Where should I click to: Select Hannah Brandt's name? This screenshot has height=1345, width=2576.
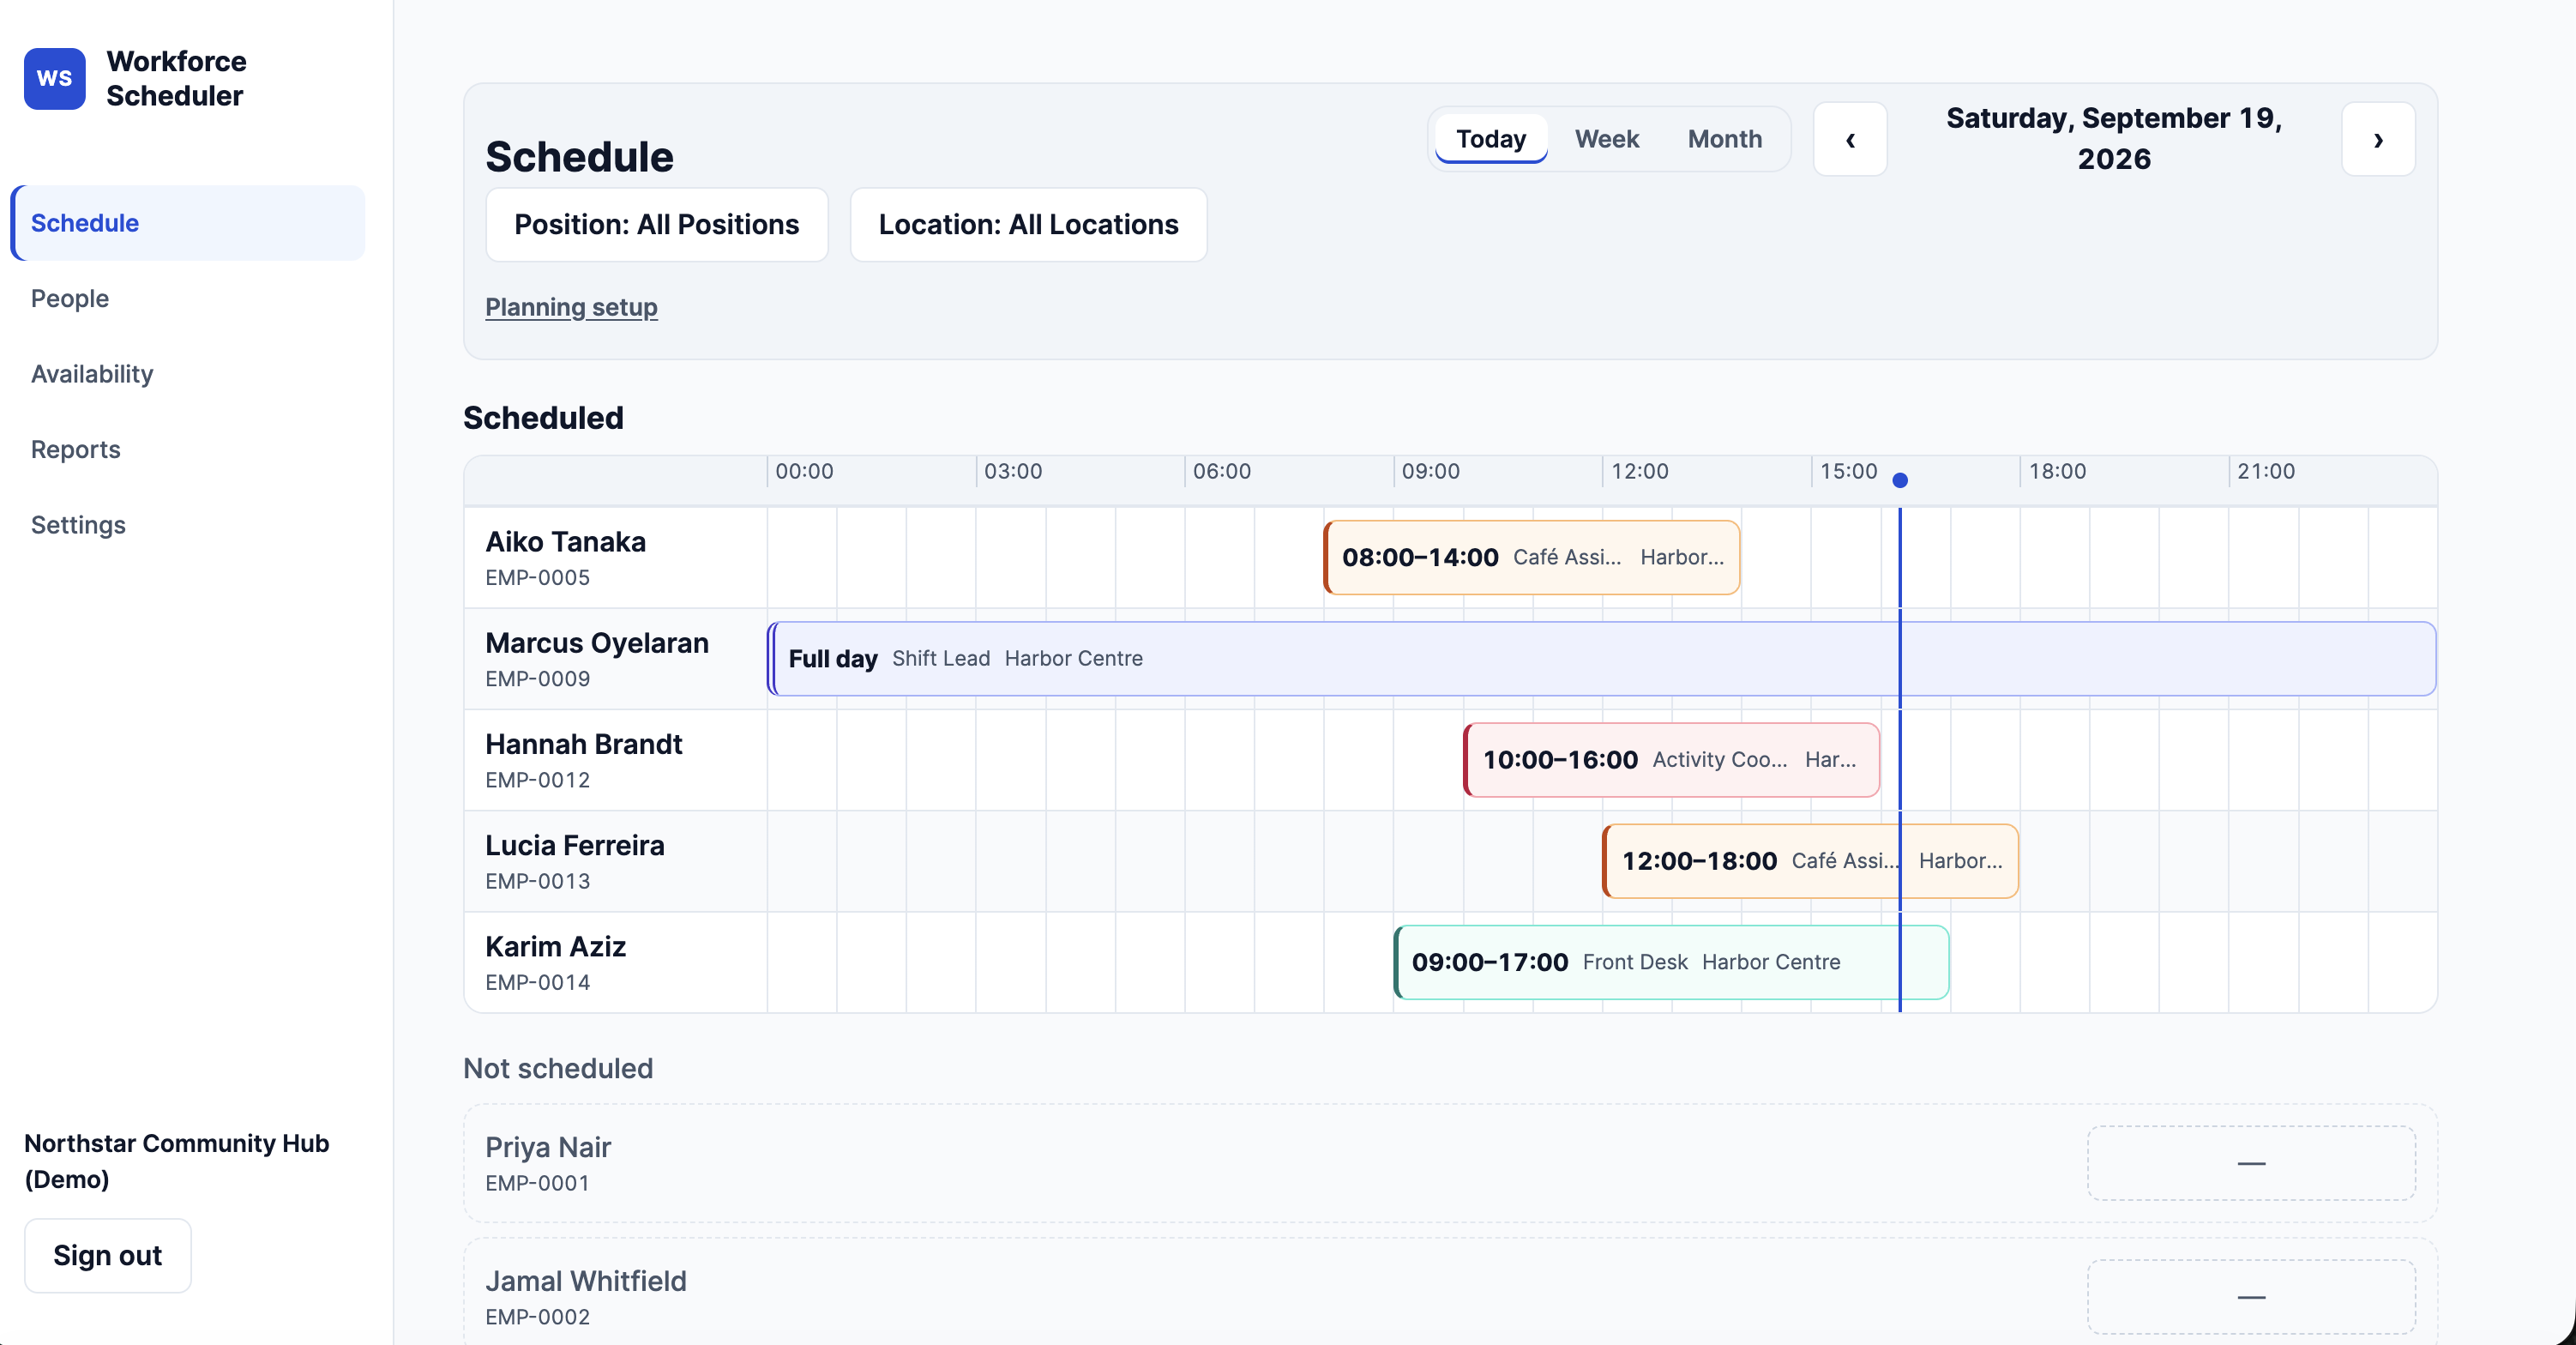coord(583,743)
